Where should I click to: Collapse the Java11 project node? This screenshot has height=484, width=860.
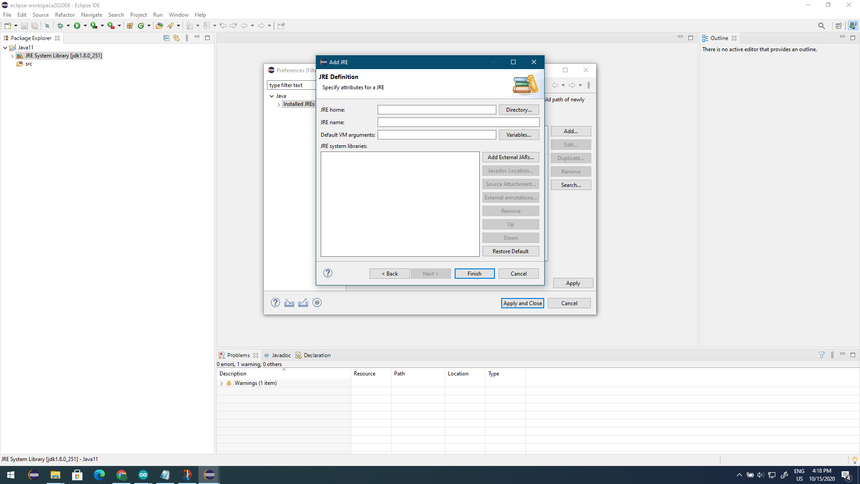(5, 47)
